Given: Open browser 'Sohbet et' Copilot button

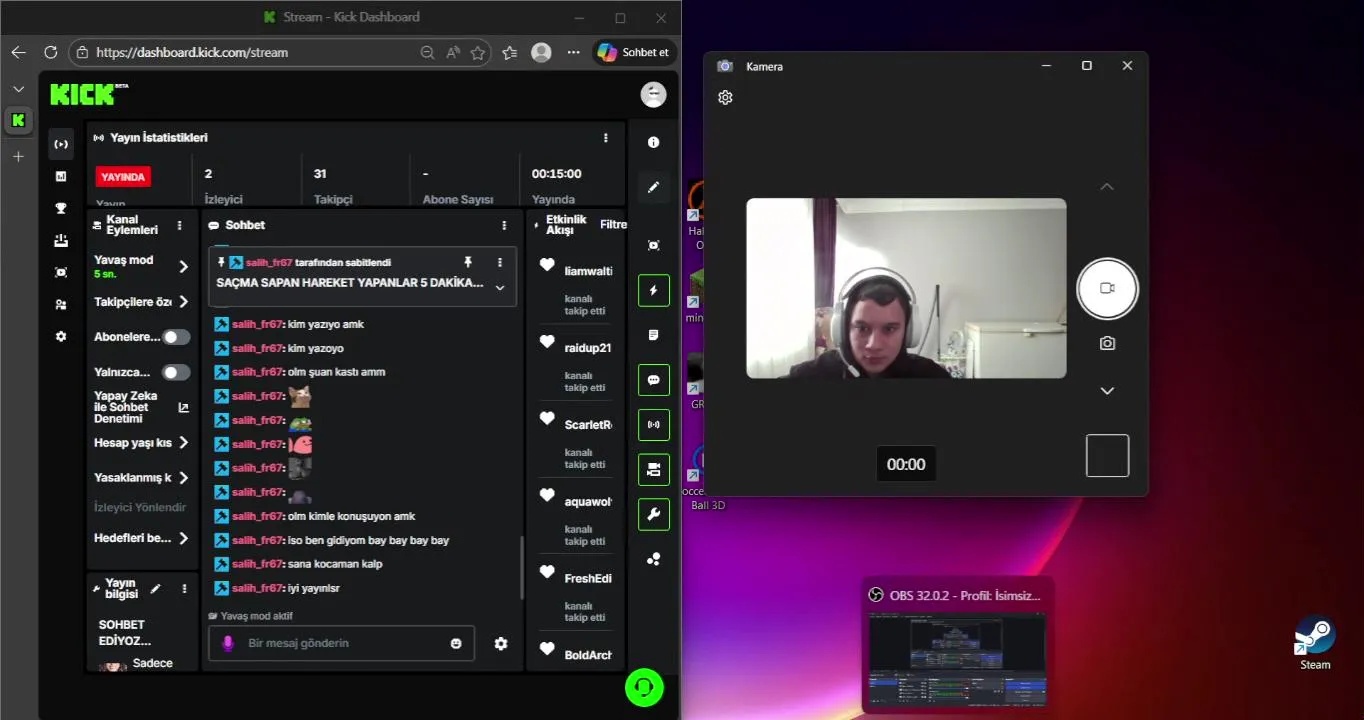Looking at the screenshot, I should (x=633, y=52).
